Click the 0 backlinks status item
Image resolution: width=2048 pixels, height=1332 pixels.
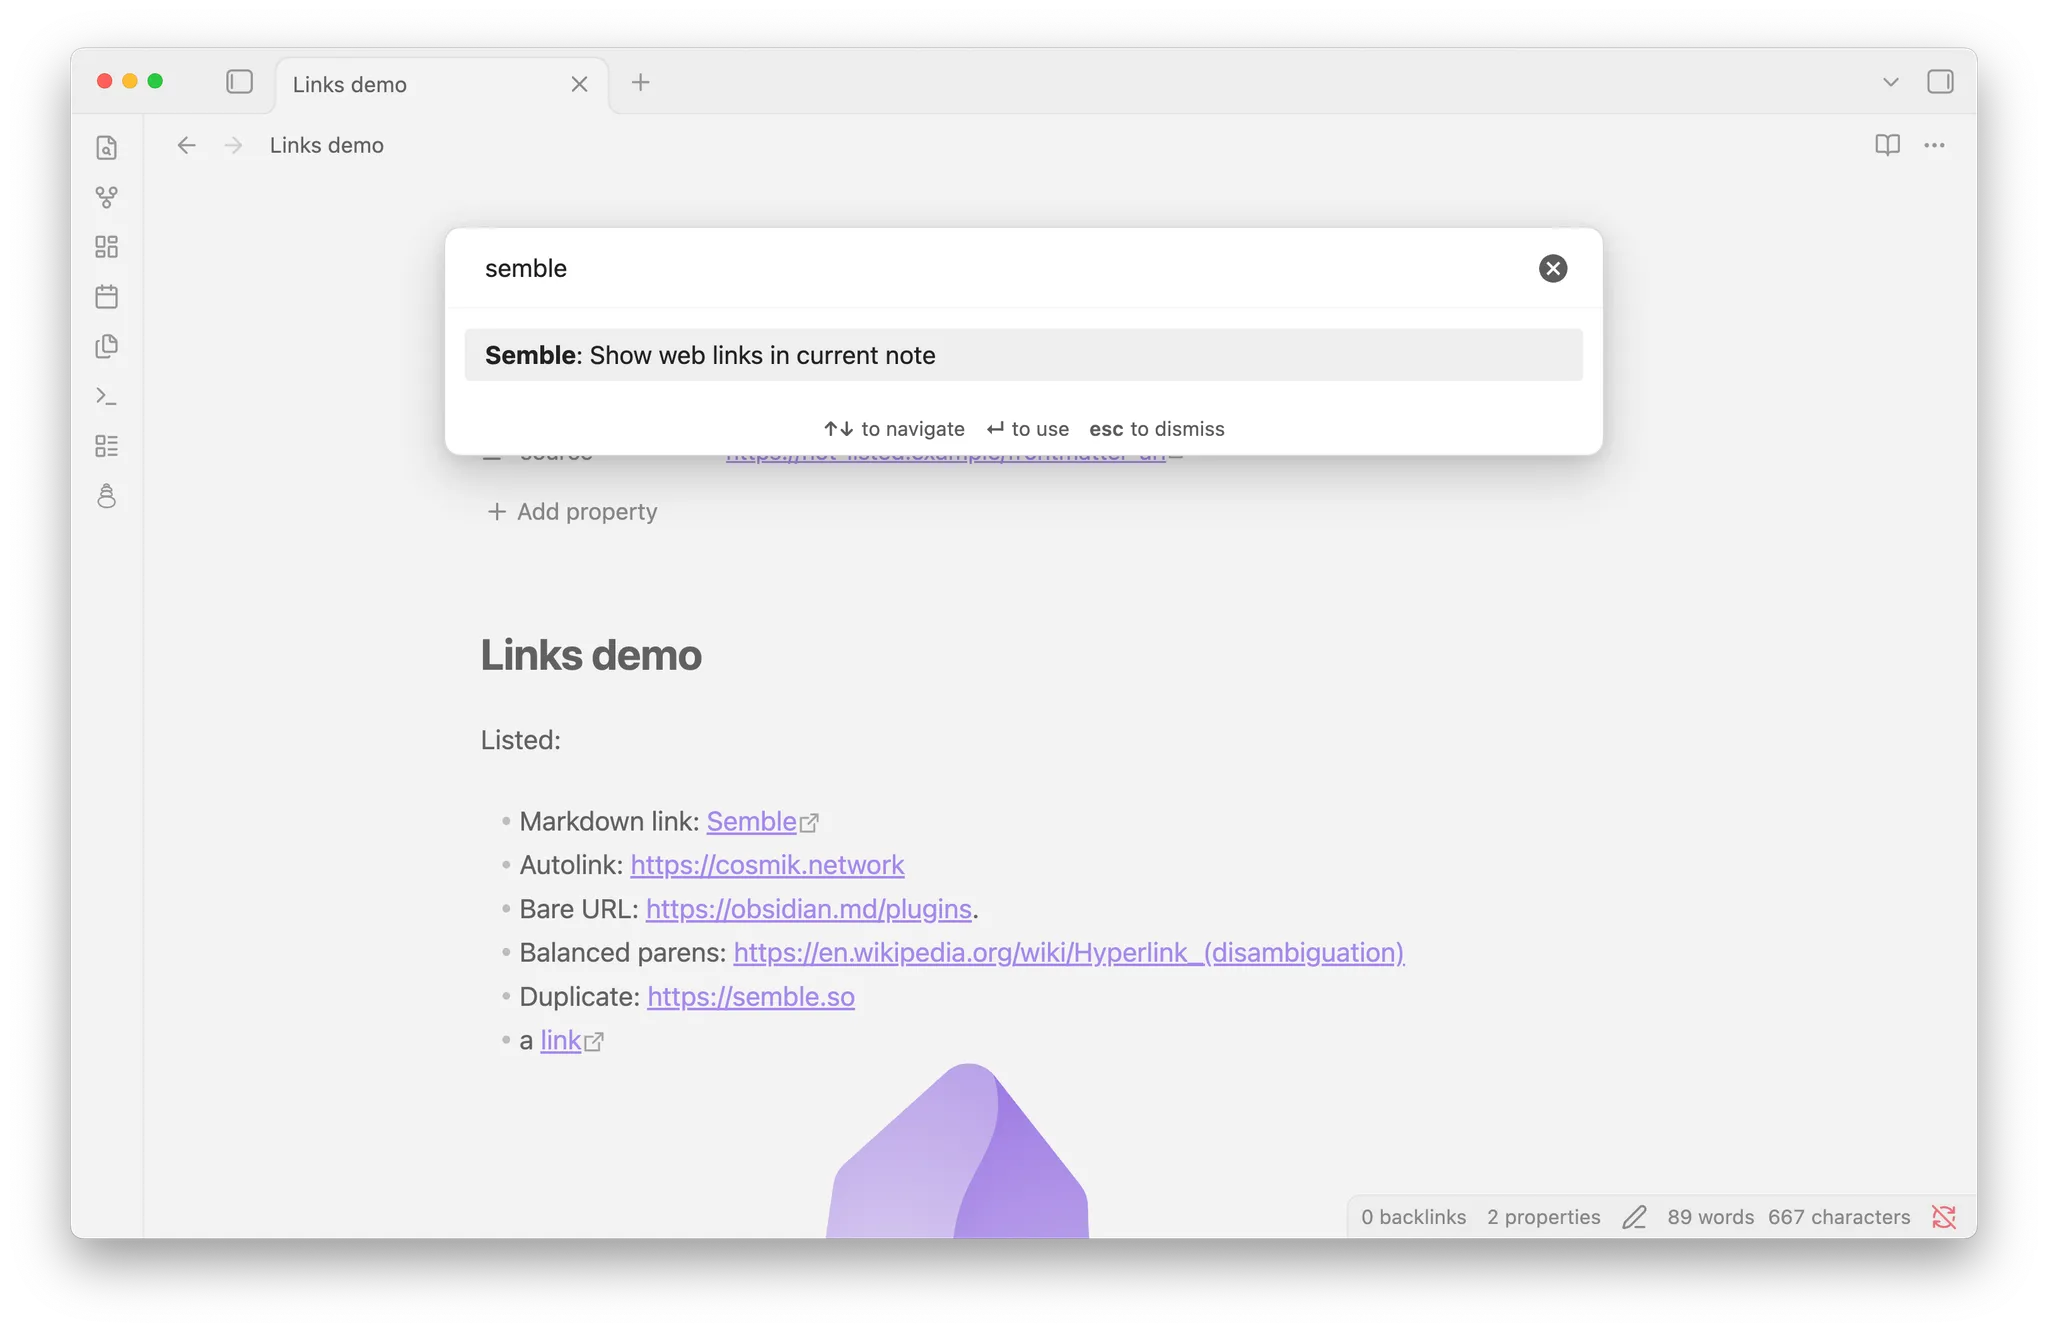(1413, 1217)
